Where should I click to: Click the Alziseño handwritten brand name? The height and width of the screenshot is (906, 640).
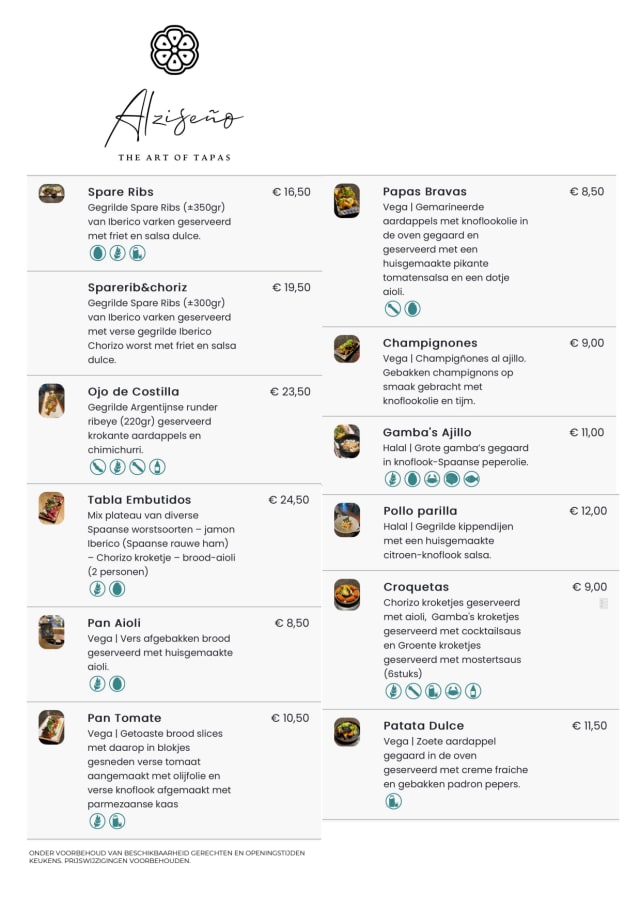tap(174, 120)
